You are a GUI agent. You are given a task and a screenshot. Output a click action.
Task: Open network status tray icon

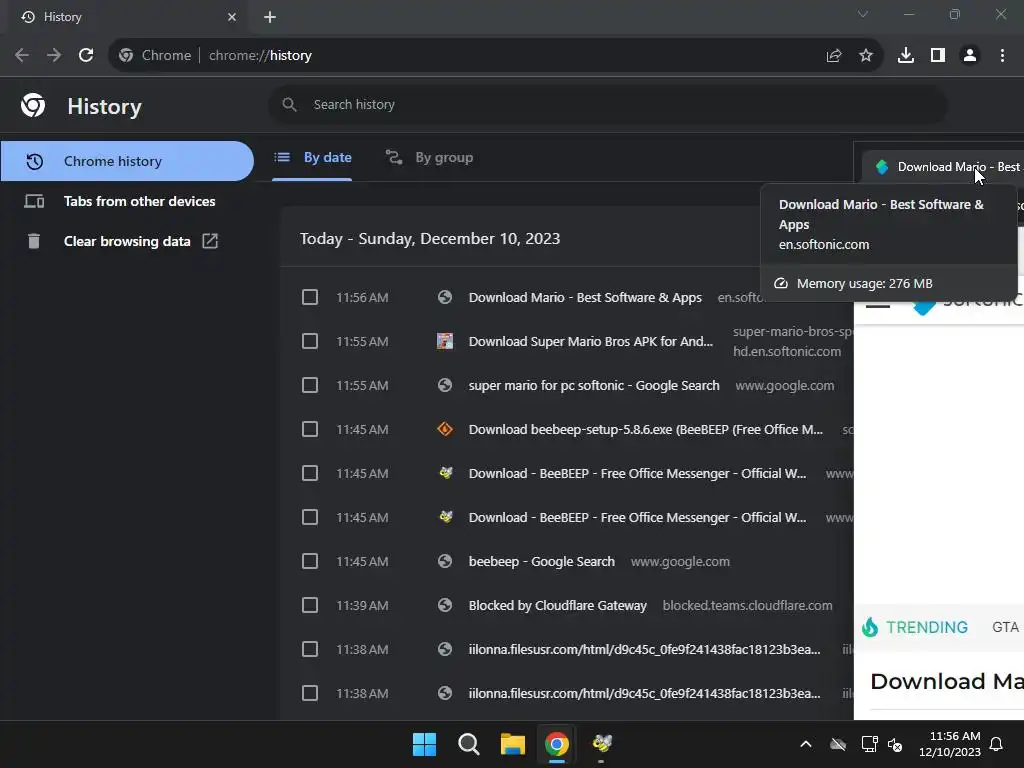(869, 744)
